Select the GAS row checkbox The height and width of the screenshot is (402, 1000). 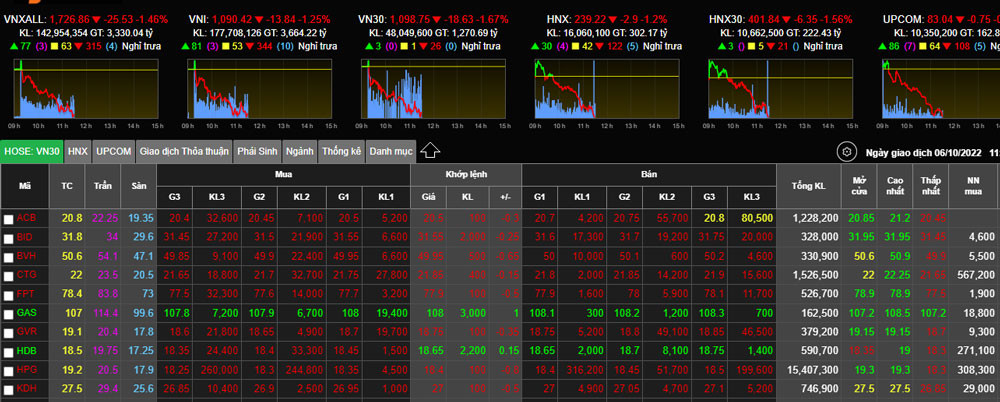[9, 314]
